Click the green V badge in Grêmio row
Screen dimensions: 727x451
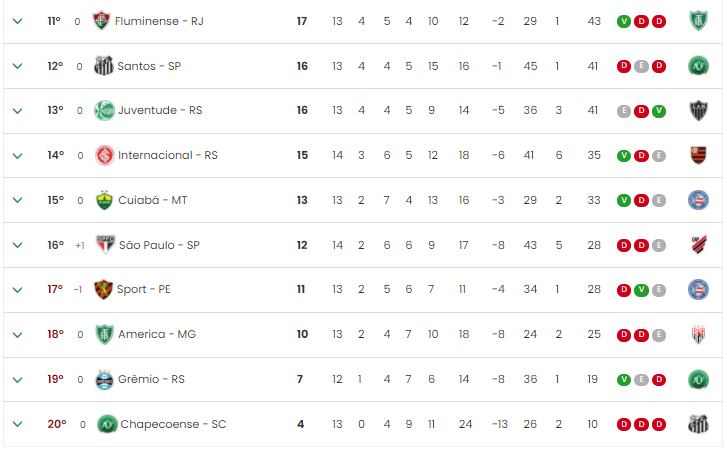click(x=624, y=380)
